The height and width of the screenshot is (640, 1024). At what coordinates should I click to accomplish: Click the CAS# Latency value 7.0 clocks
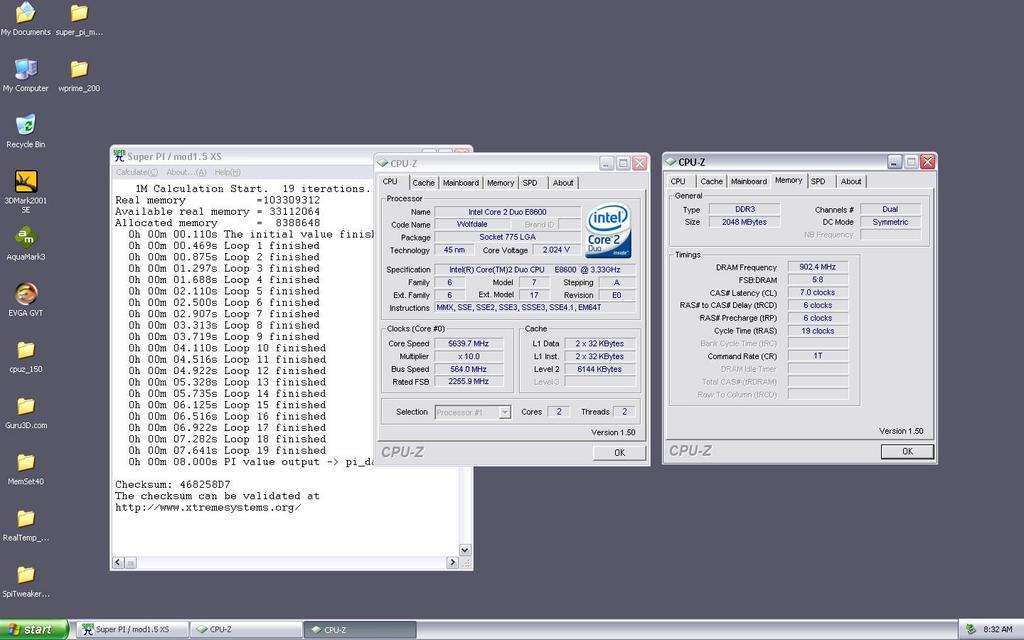tap(818, 293)
